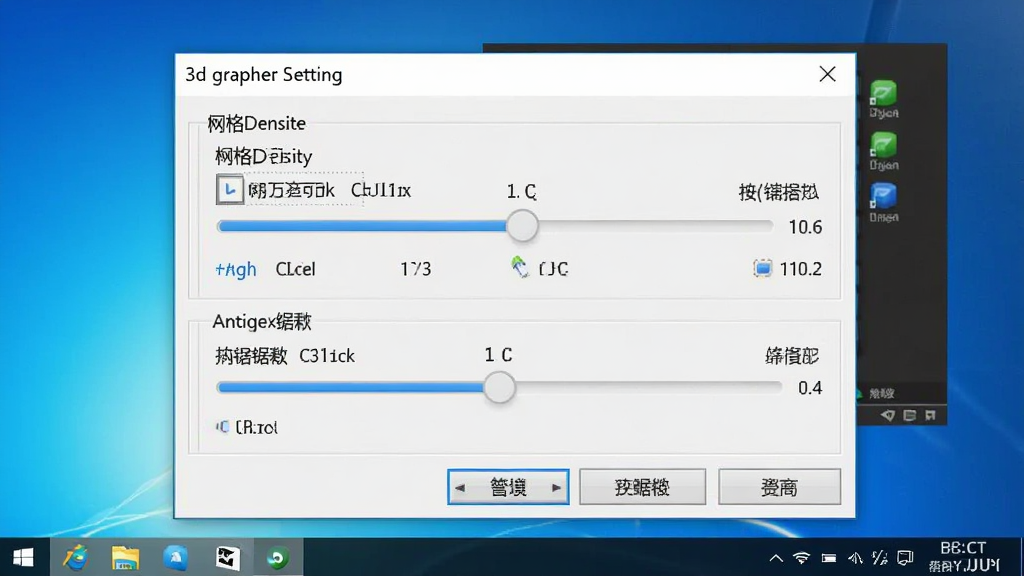
Task: Click right arrow on the focused button
Action: tap(556, 488)
